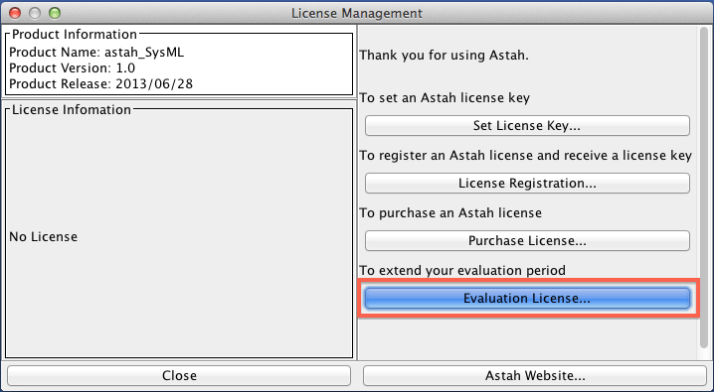Screen dimensions: 714x392
Task: Click 'Thank you for using Astah.' text
Action: [x=444, y=56]
